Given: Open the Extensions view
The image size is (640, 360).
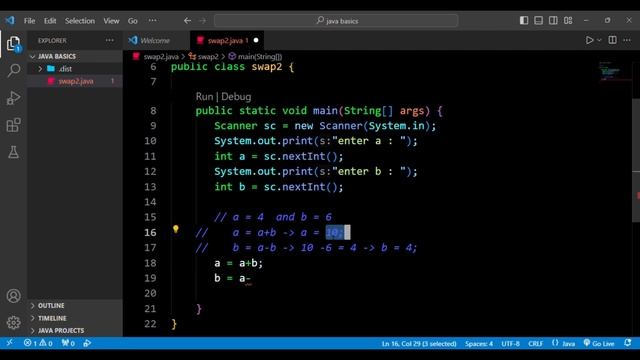Looking at the screenshot, I should coord(13,125).
